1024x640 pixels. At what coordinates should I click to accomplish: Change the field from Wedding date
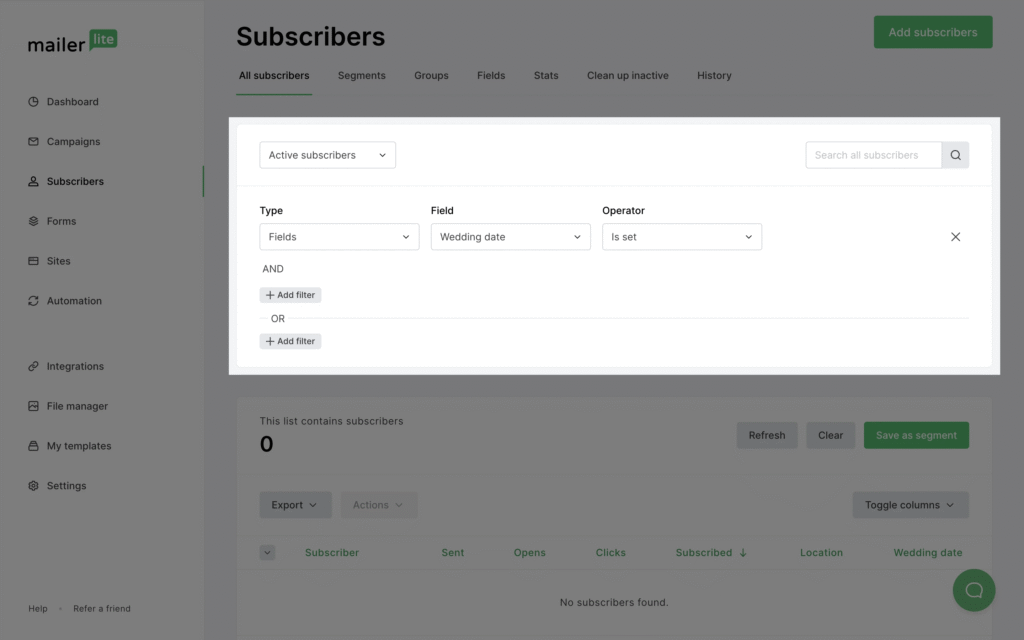510,237
